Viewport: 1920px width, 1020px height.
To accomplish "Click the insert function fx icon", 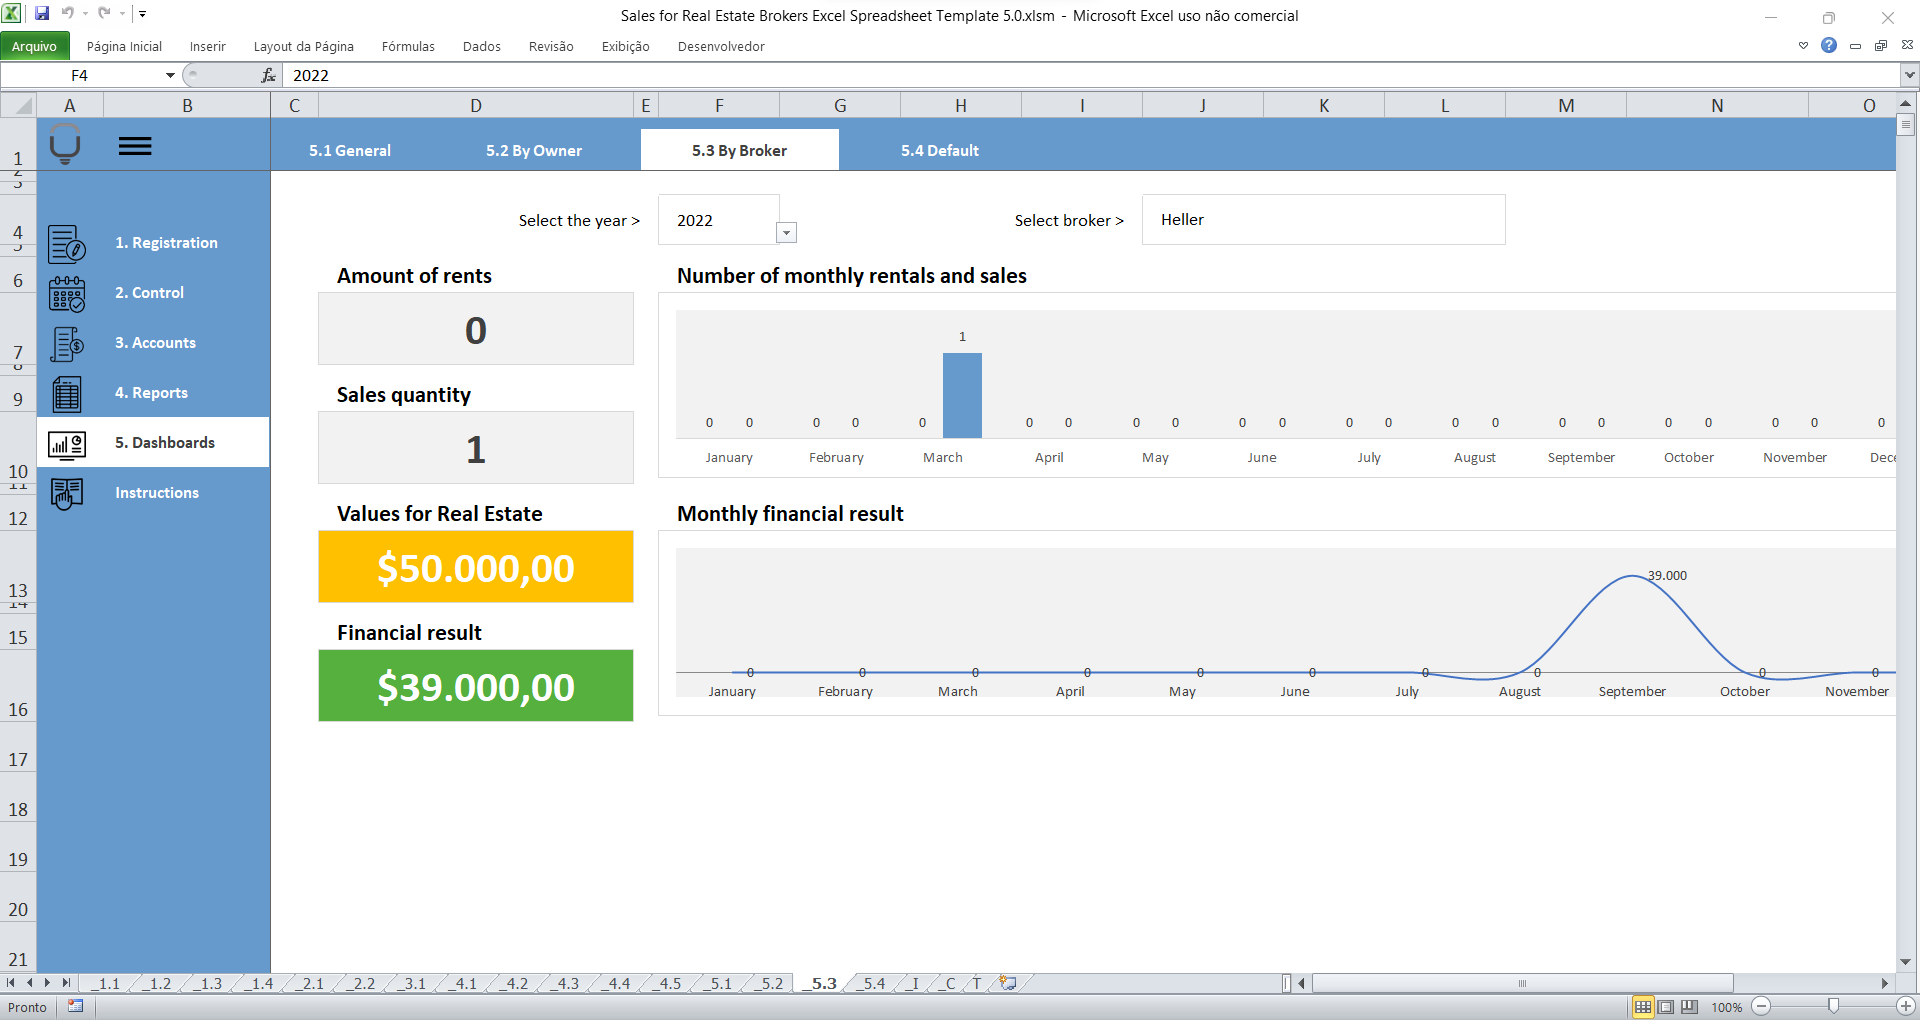I will tap(268, 75).
